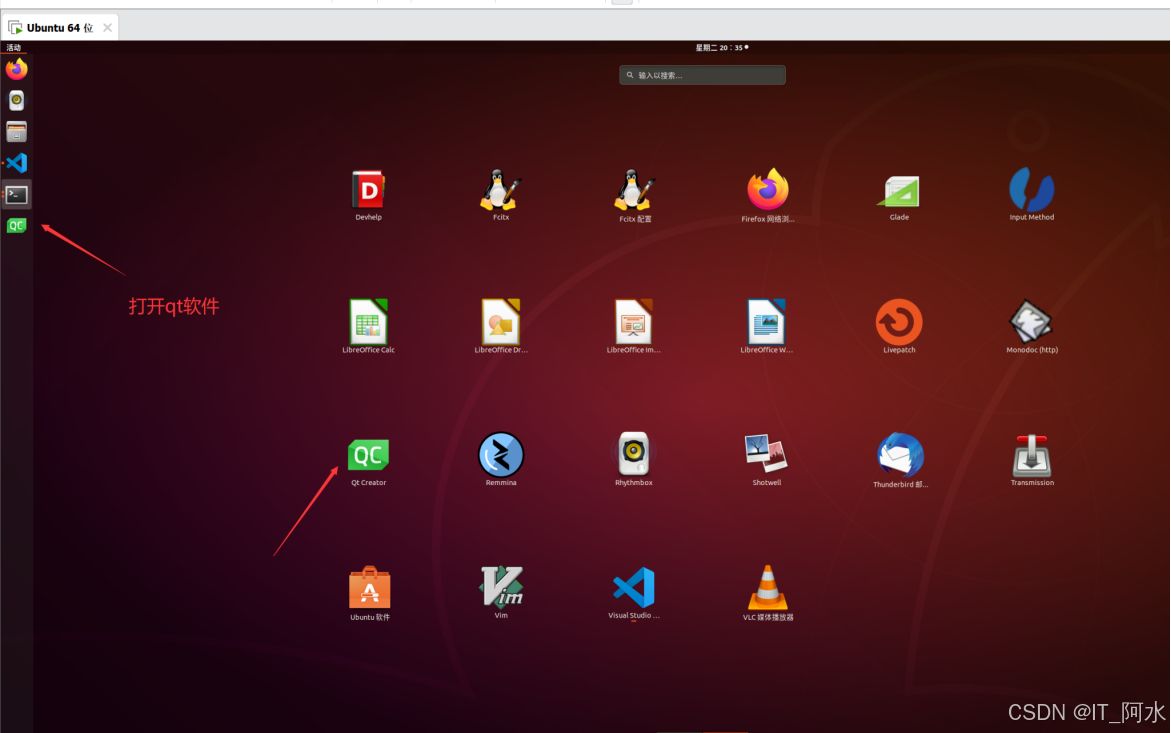The width and height of the screenshot is (1171, 733).
Task: Launch LibreOffice Calc
Action: (x=368, y=322)
